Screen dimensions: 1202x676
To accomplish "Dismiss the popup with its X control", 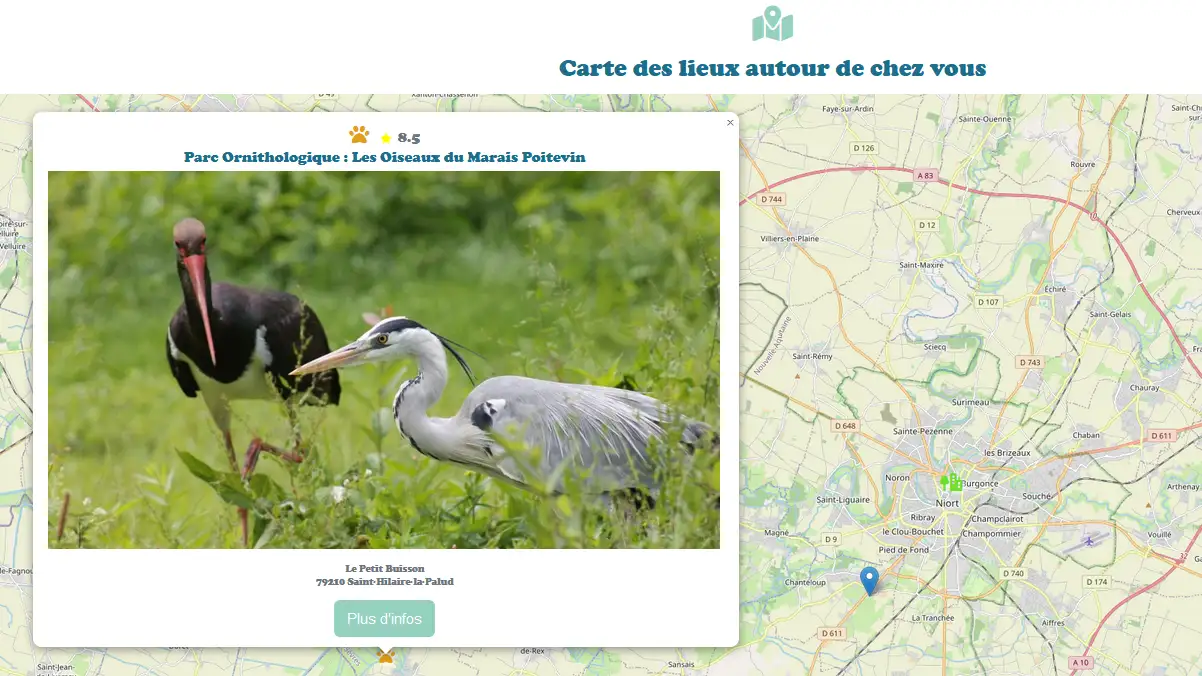I will (729, 122).
